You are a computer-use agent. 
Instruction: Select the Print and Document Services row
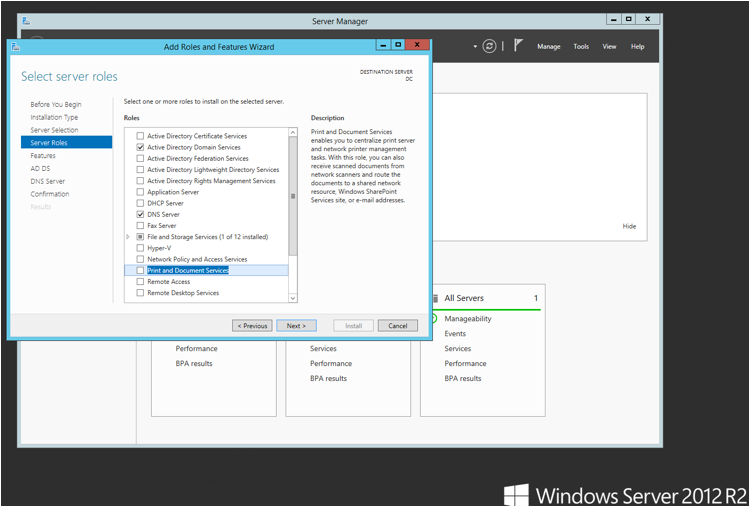[x=206, y=270]
